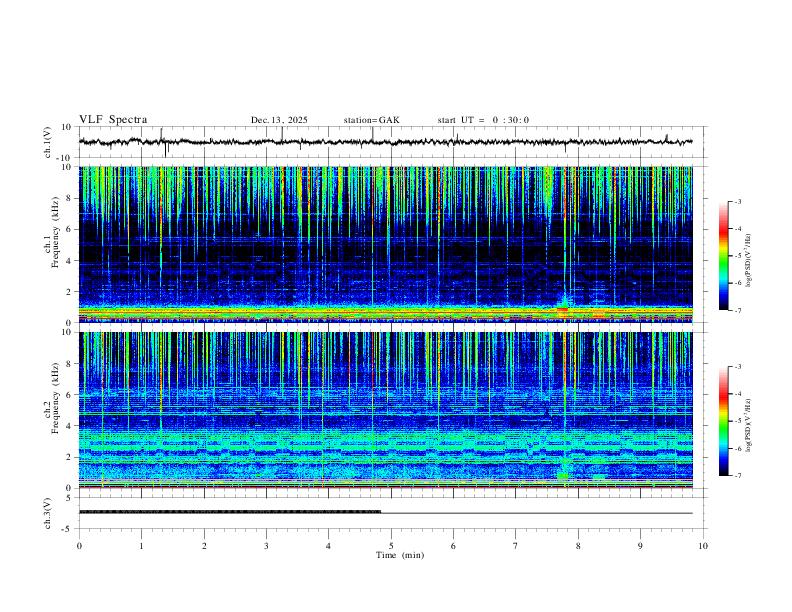The width and height of the screenshot is (792, 612).
Task: Click the 'ch.1(V)' waveform axis label
Action: coord(48,142)
